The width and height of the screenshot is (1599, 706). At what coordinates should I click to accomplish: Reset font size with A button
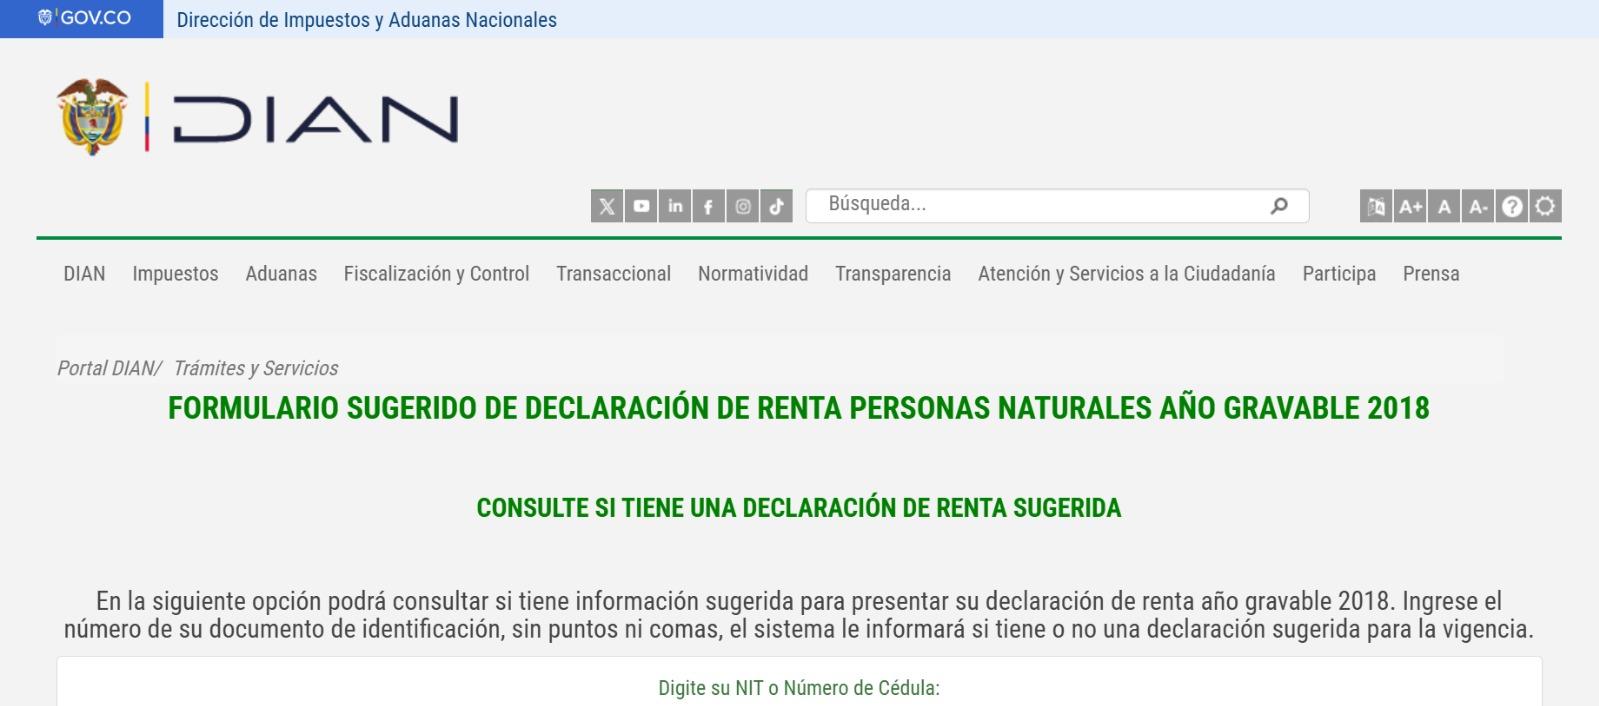tap(1444, 206)
